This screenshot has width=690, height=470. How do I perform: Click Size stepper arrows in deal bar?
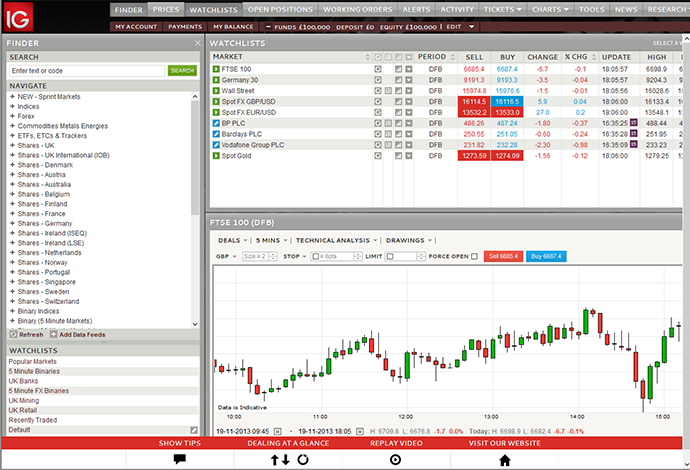[273, 256]
